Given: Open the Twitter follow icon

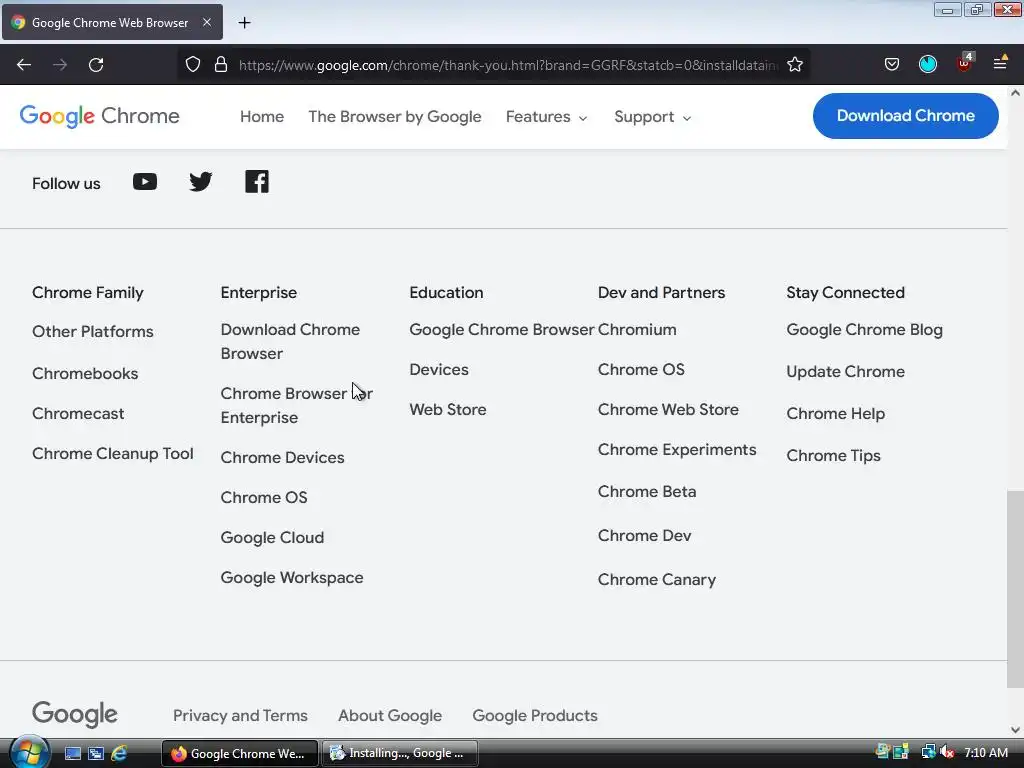Looking at the screenshot, I should click(200, 182).
